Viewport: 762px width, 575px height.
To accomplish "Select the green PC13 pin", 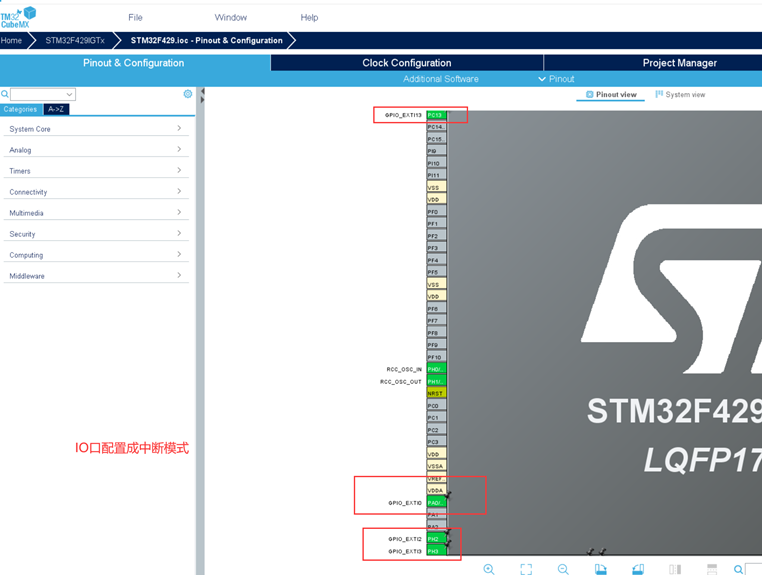I will pos(436,115).
